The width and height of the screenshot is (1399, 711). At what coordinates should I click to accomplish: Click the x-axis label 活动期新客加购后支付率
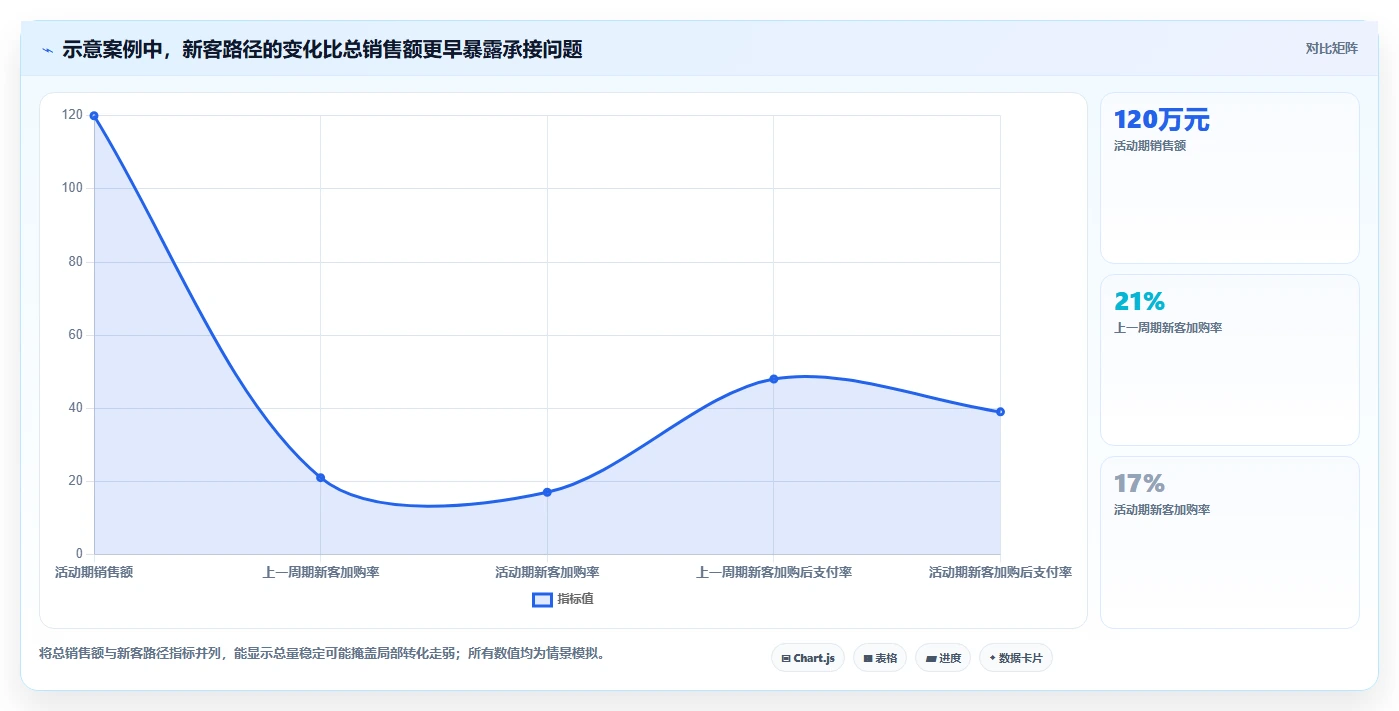1000,573
